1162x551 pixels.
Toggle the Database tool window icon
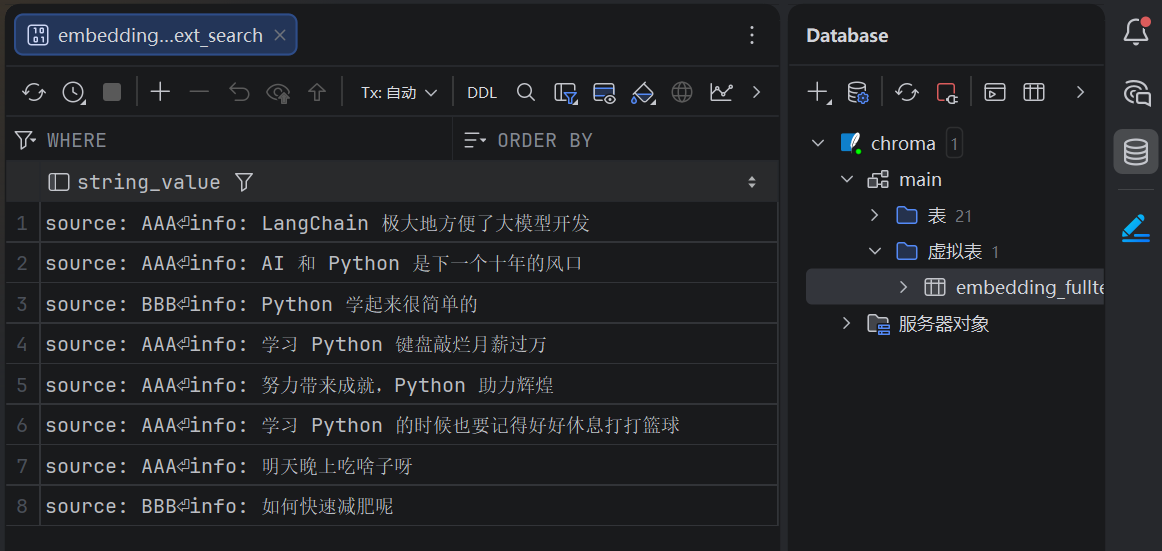(x=1135, y=152)
